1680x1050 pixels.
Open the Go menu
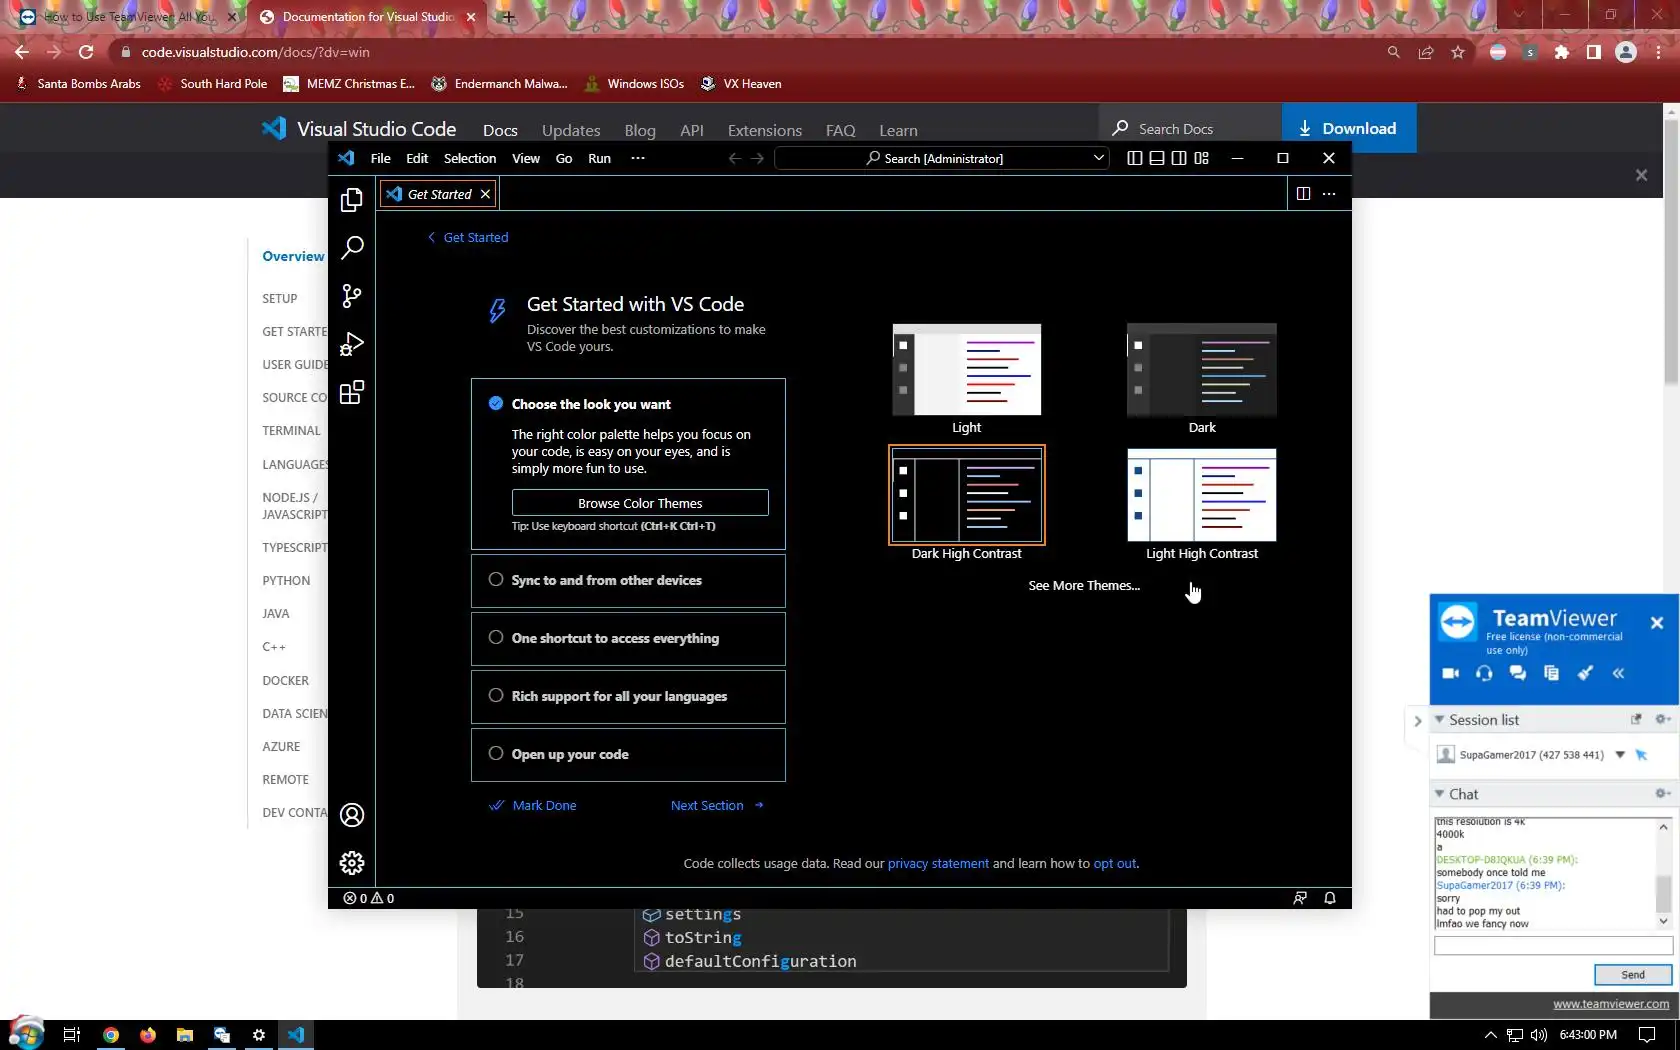(564, 158)
